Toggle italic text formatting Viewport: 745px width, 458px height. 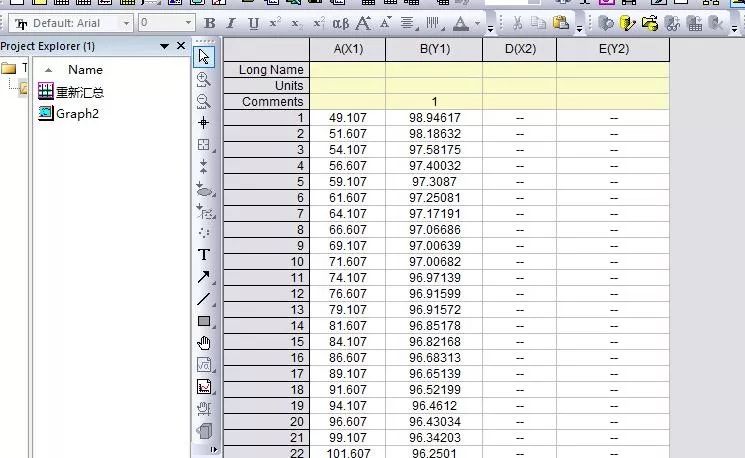(x=231, y=23)
